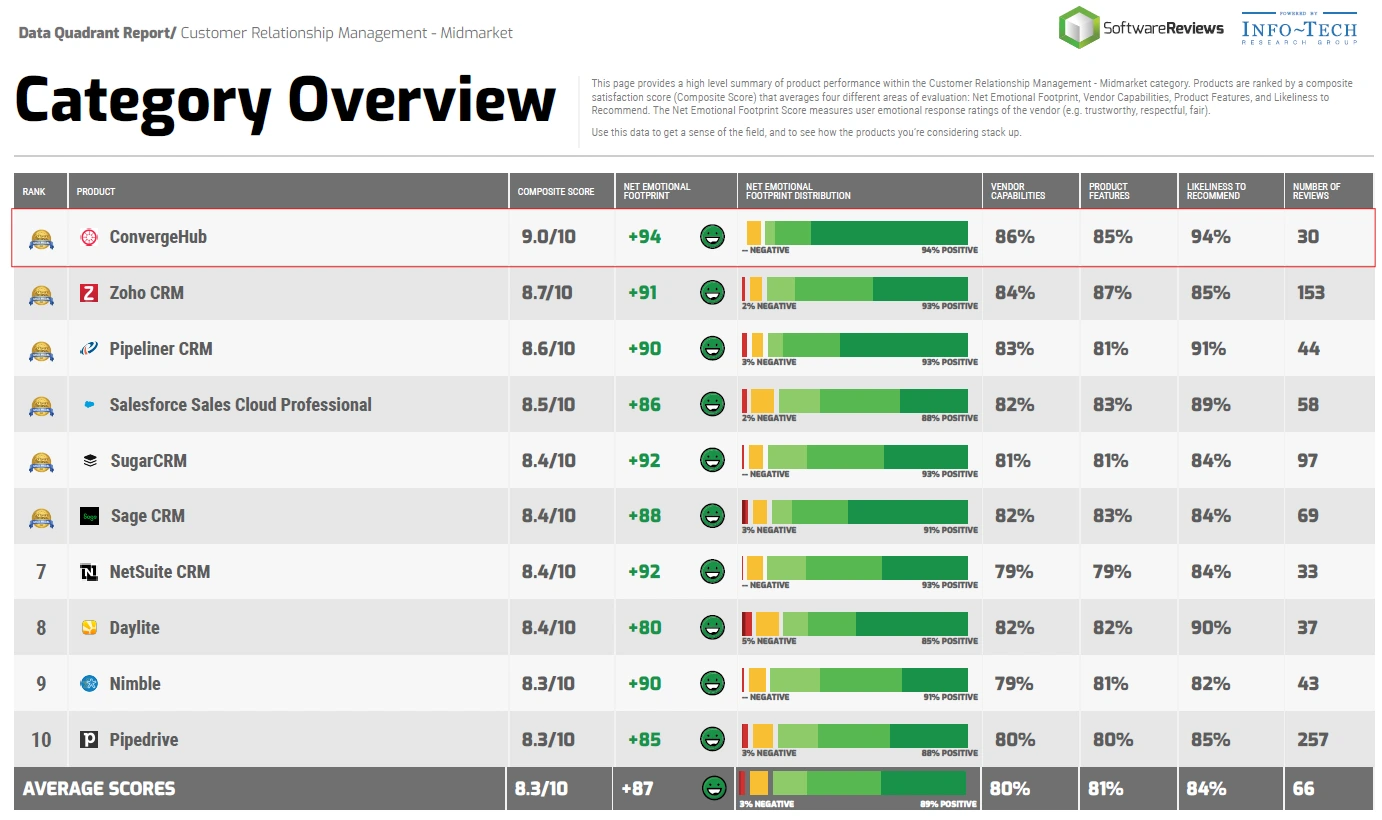Click the SugarCRM product name

click(148, 461)
